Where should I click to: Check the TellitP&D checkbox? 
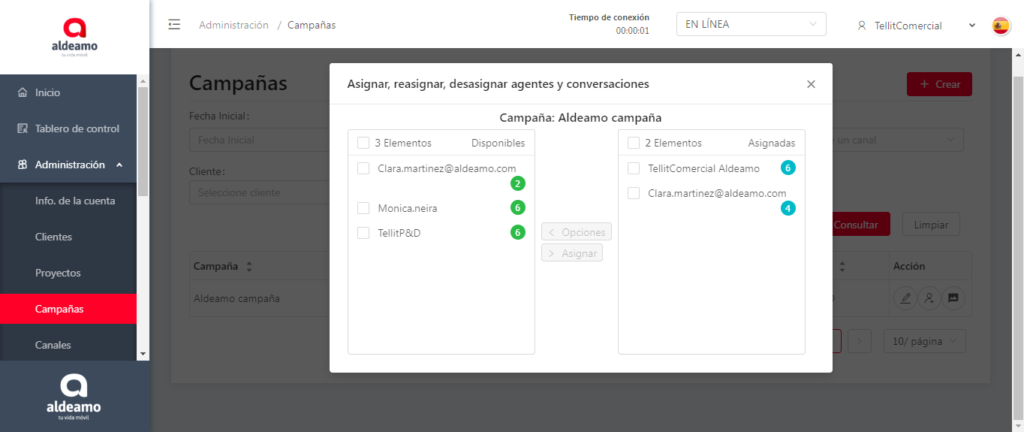(363, 233)
